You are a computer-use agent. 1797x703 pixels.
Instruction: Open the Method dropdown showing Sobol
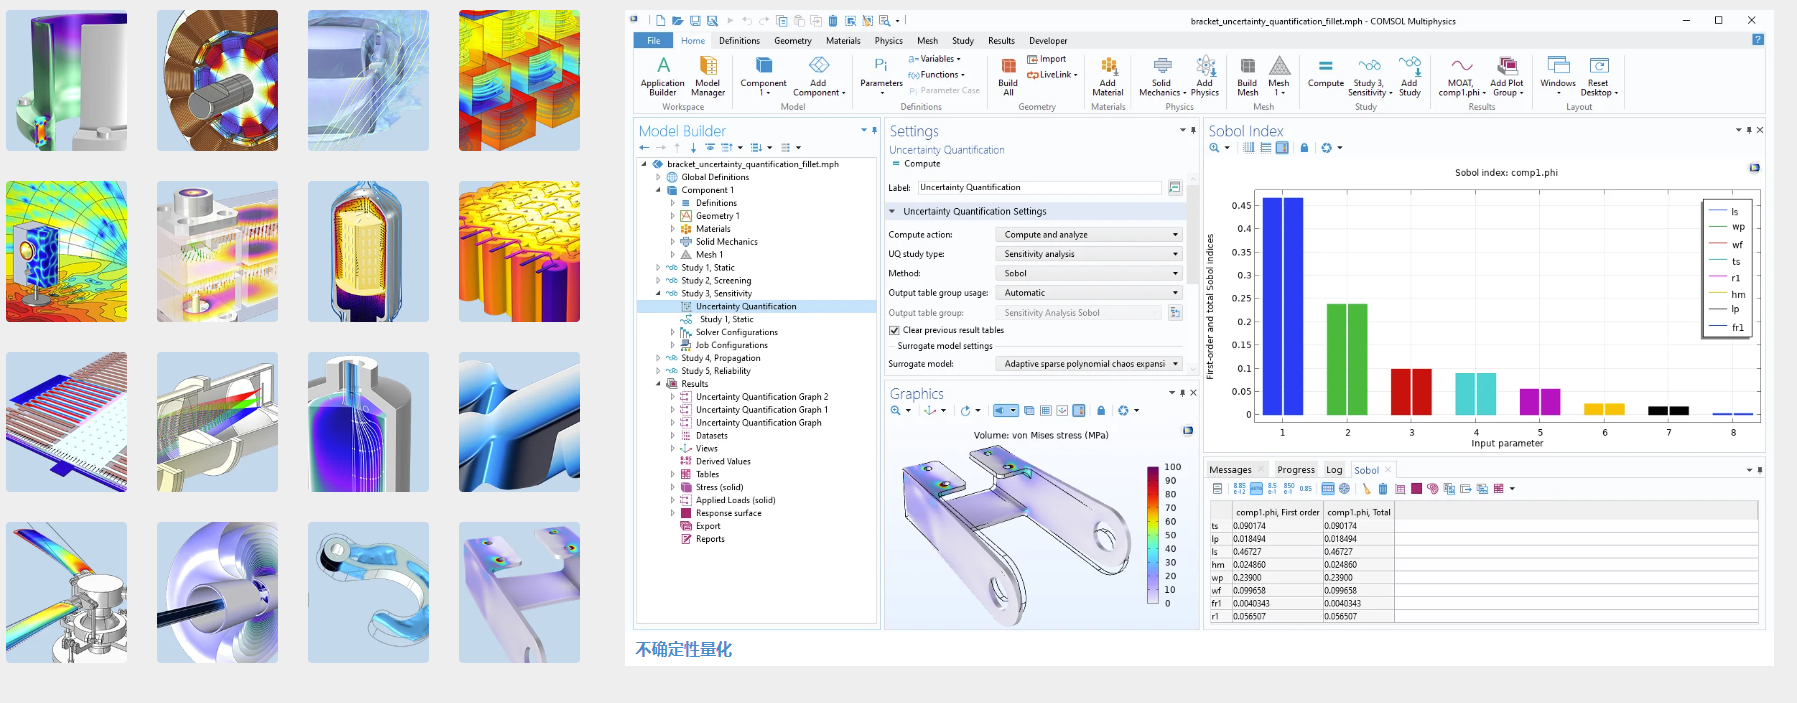tap(1089, 273)
